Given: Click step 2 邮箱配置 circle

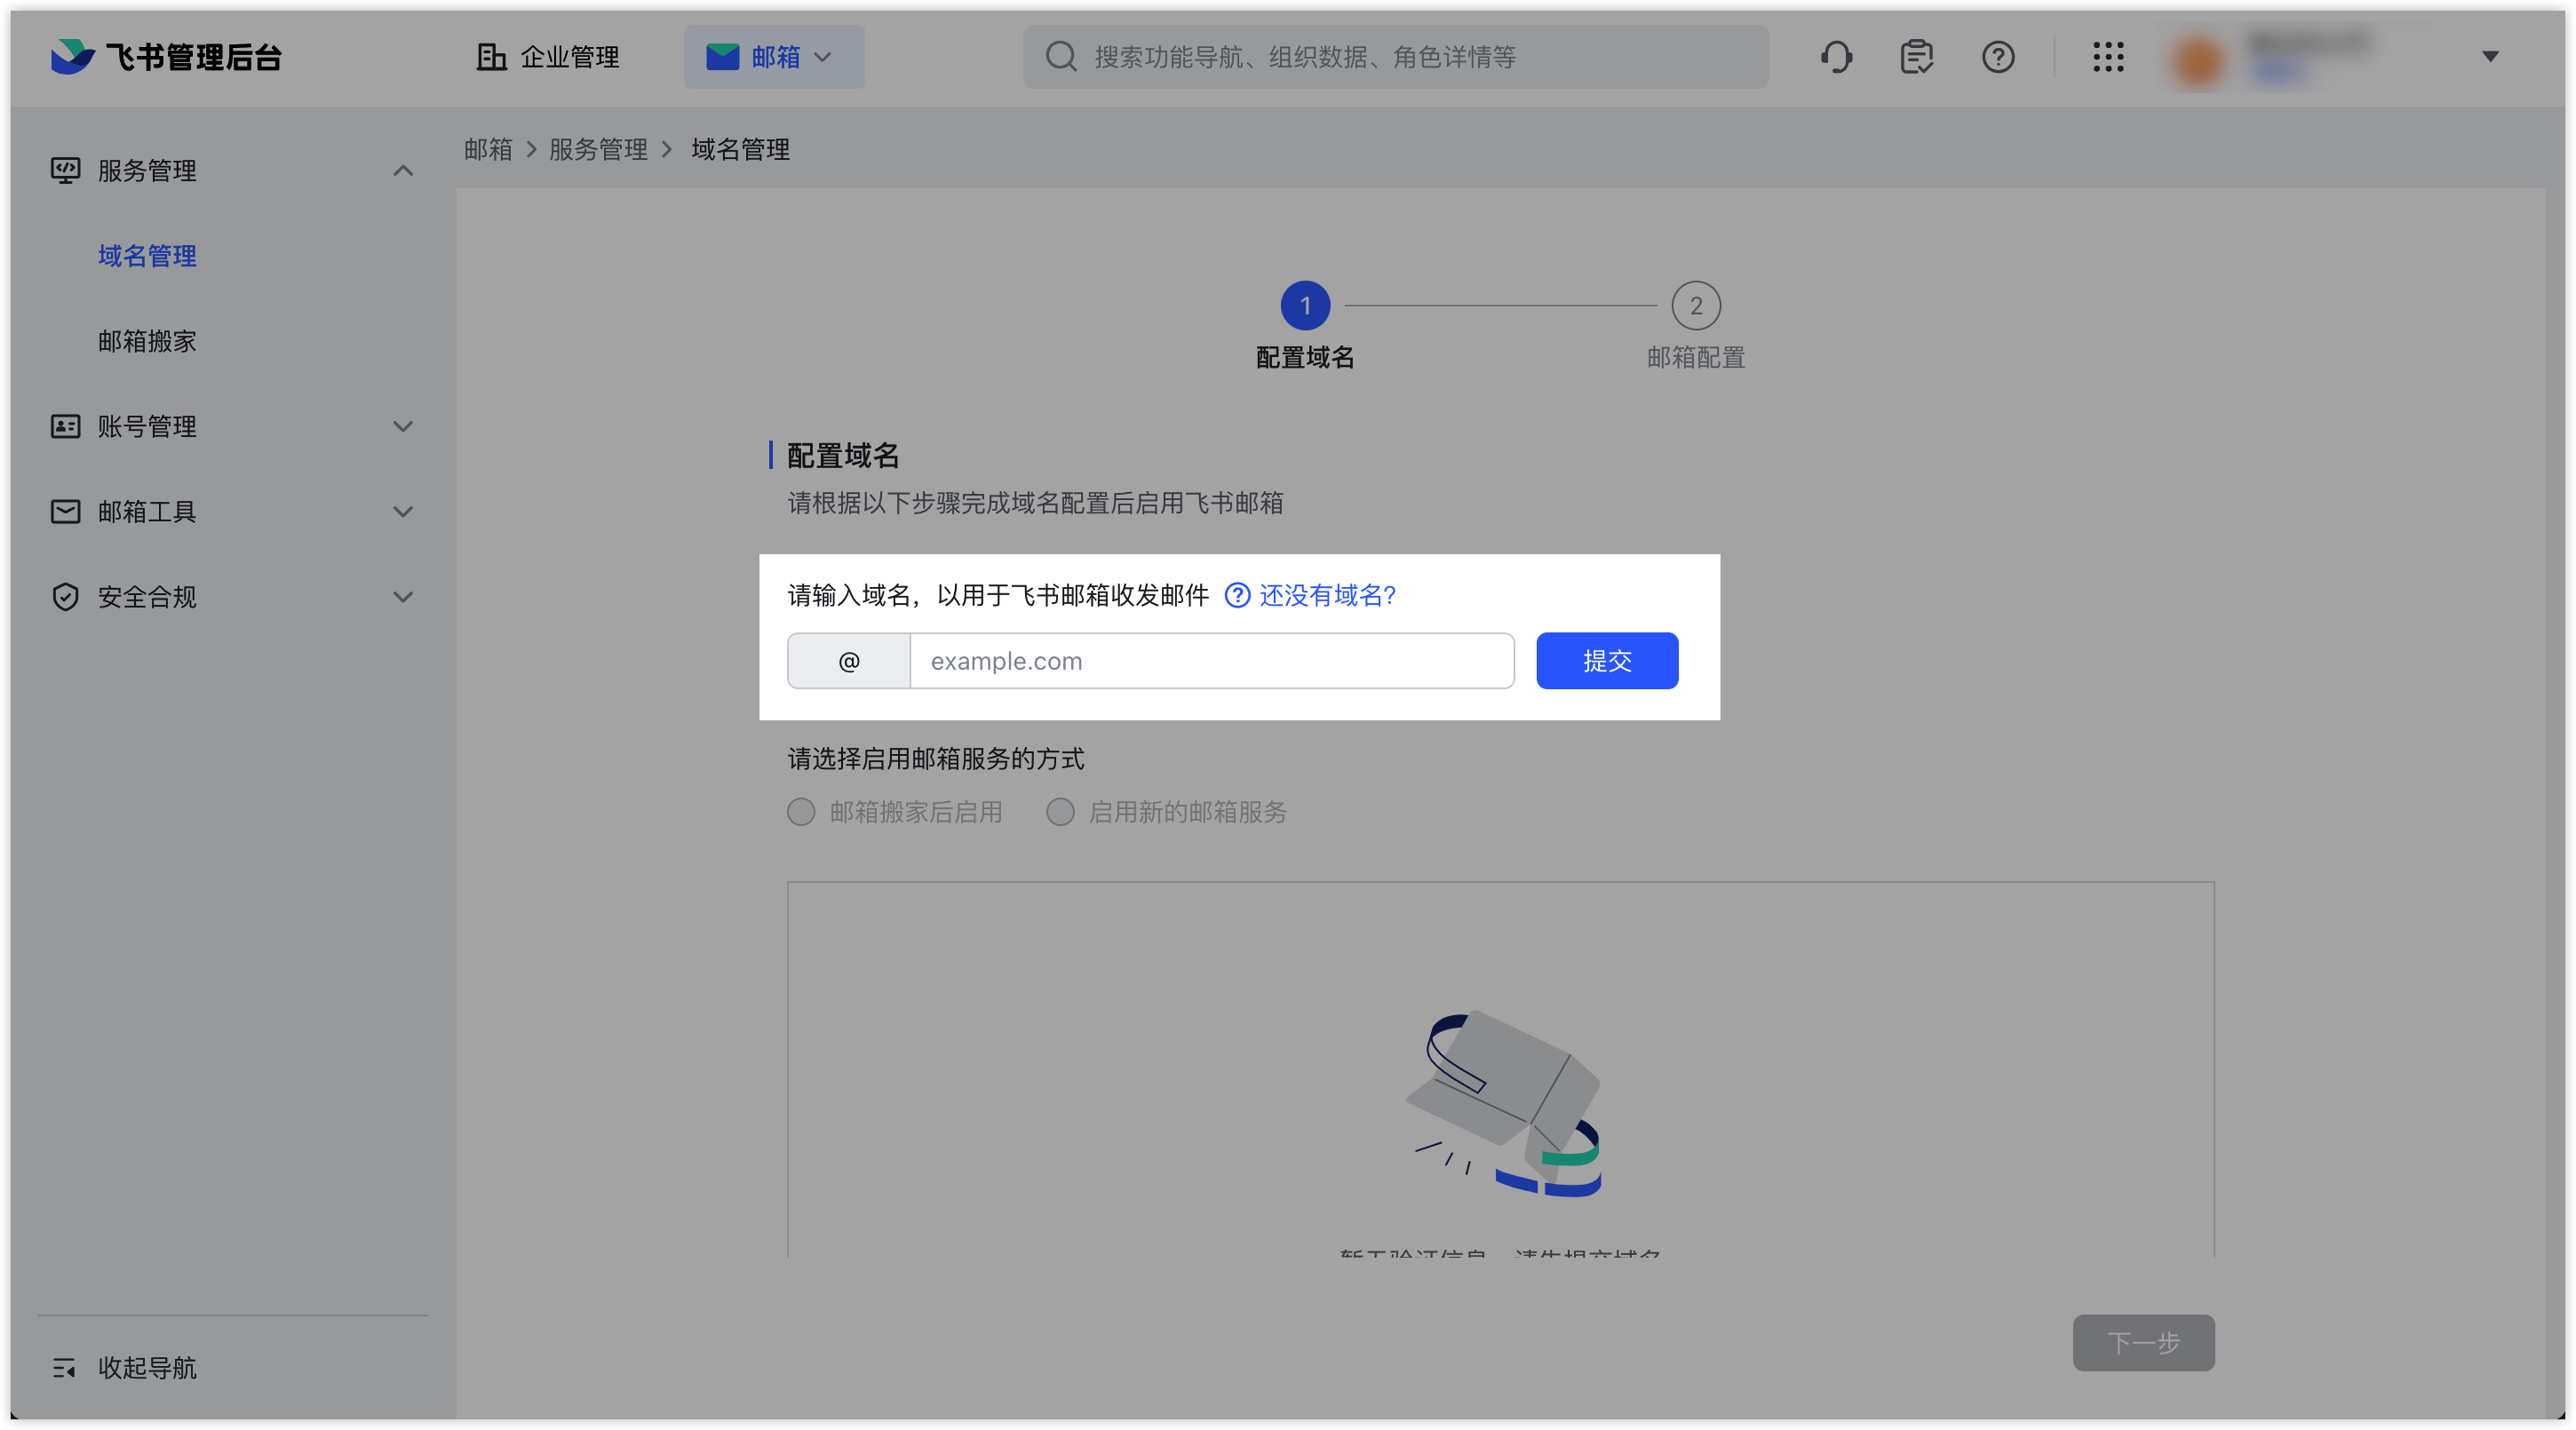Looking at the screenshot, I should pos(1696,306).
